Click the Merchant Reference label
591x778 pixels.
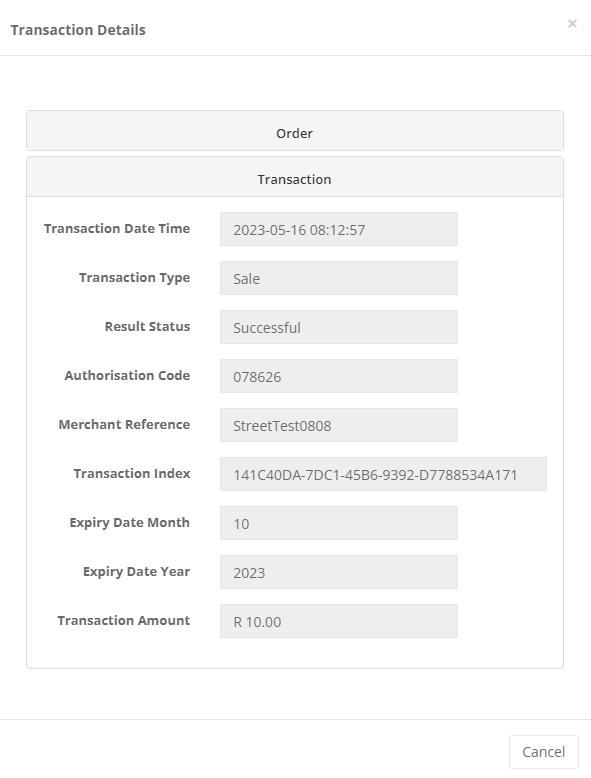click(x=125, y=424)
